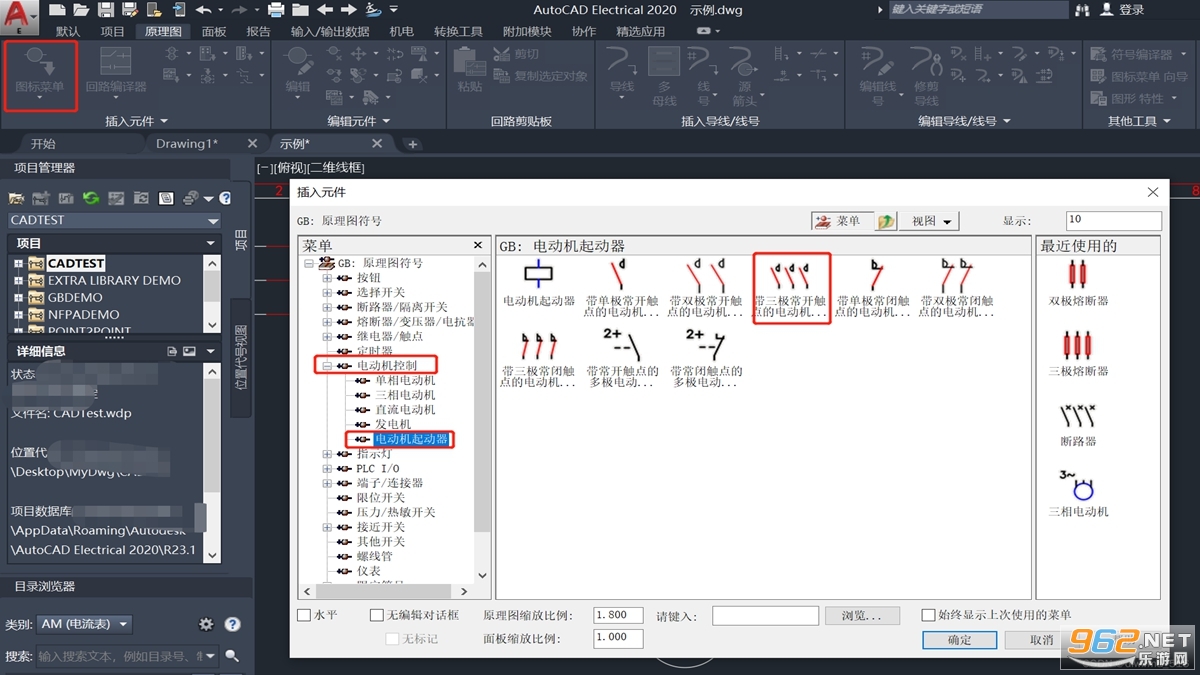Open the 视图 views dropdown
1200x675 pixels.
click(x=929, y=221)
